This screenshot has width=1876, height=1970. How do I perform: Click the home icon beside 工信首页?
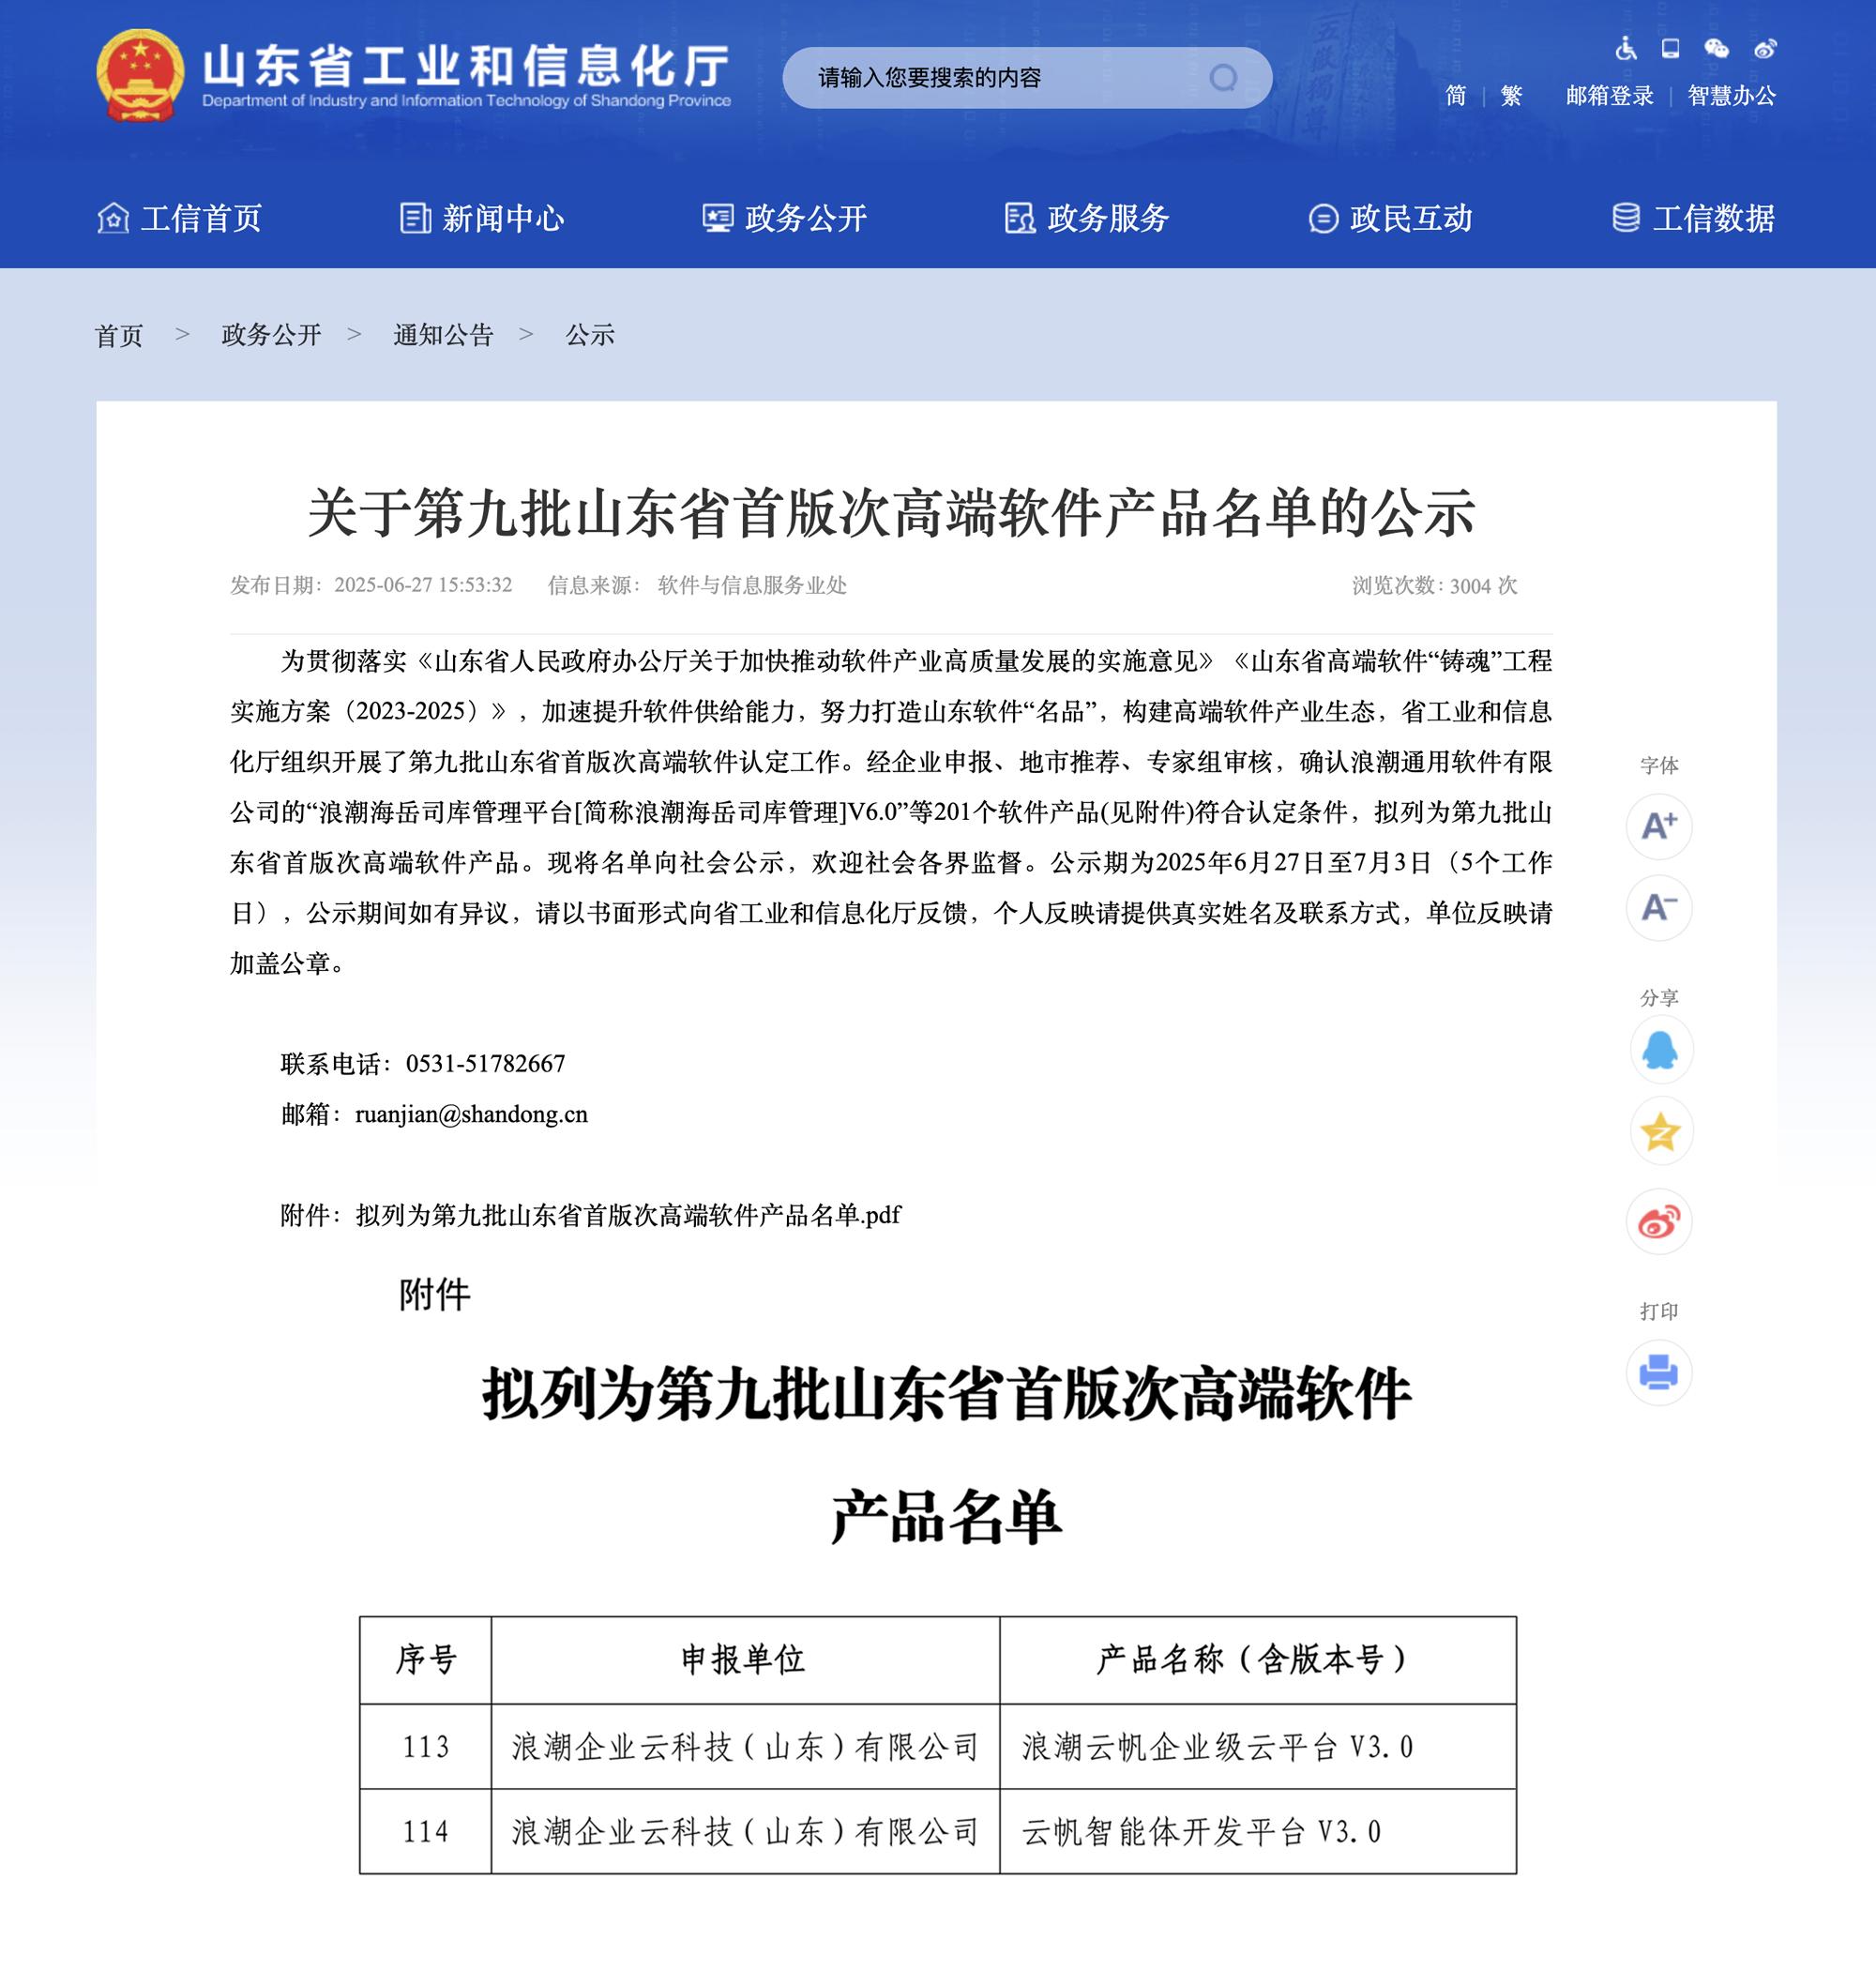point(113,218)
